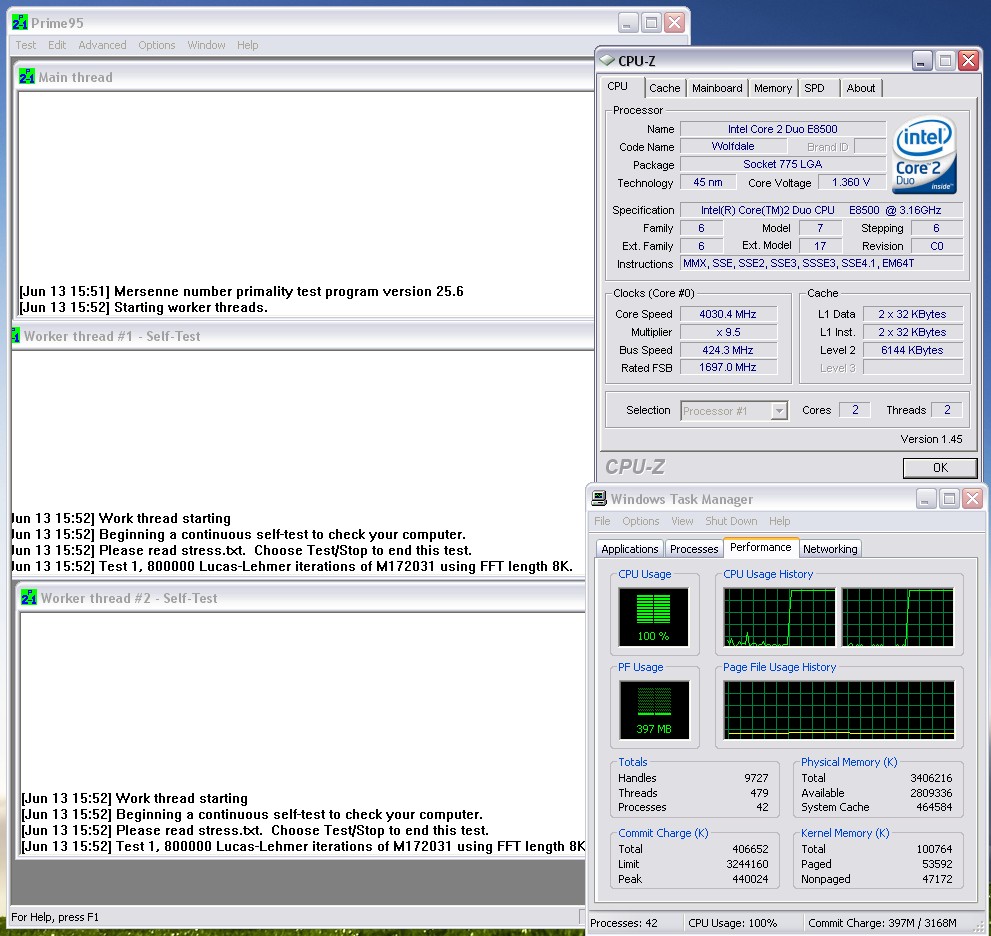Close the Prime95 window

click(x=675, y=23)
